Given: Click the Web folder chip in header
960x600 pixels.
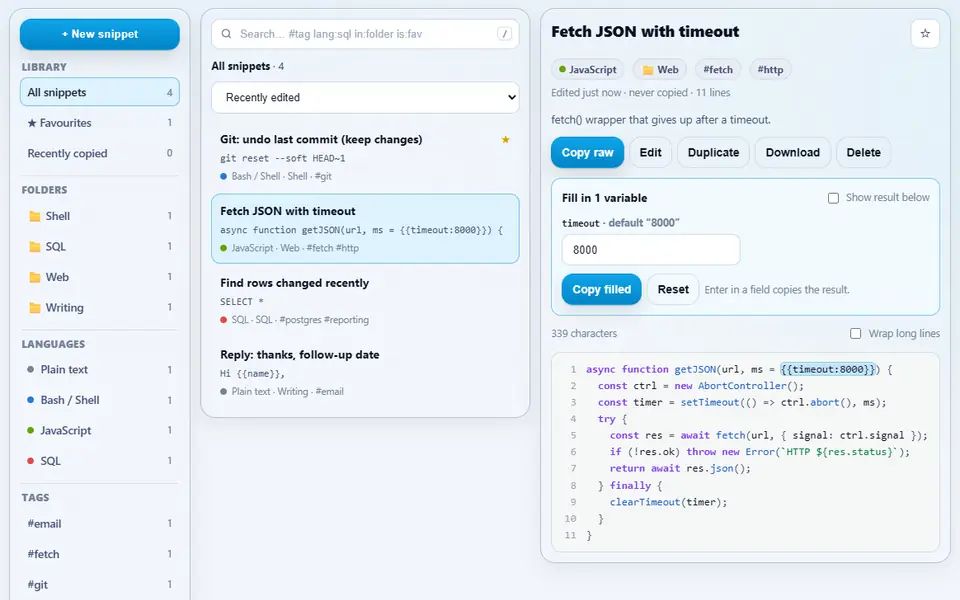Looking at the screenshot, I should (x=660, y=70).
